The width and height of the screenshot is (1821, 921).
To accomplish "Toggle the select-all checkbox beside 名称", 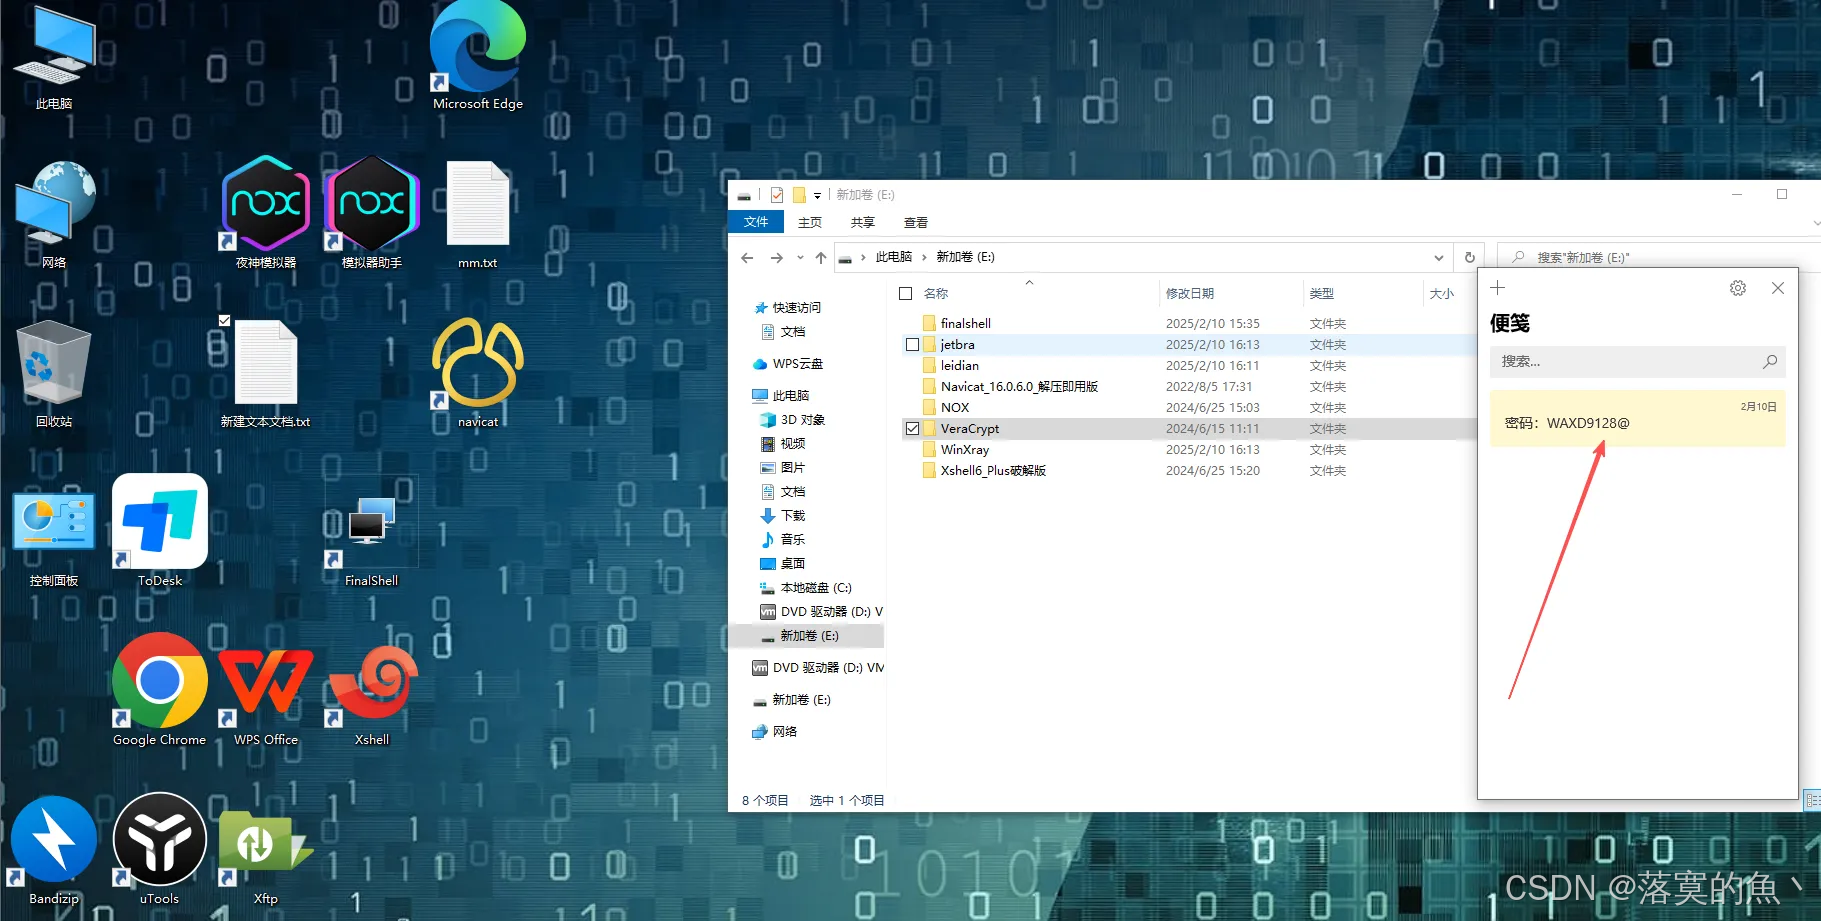I will point(905,293).
